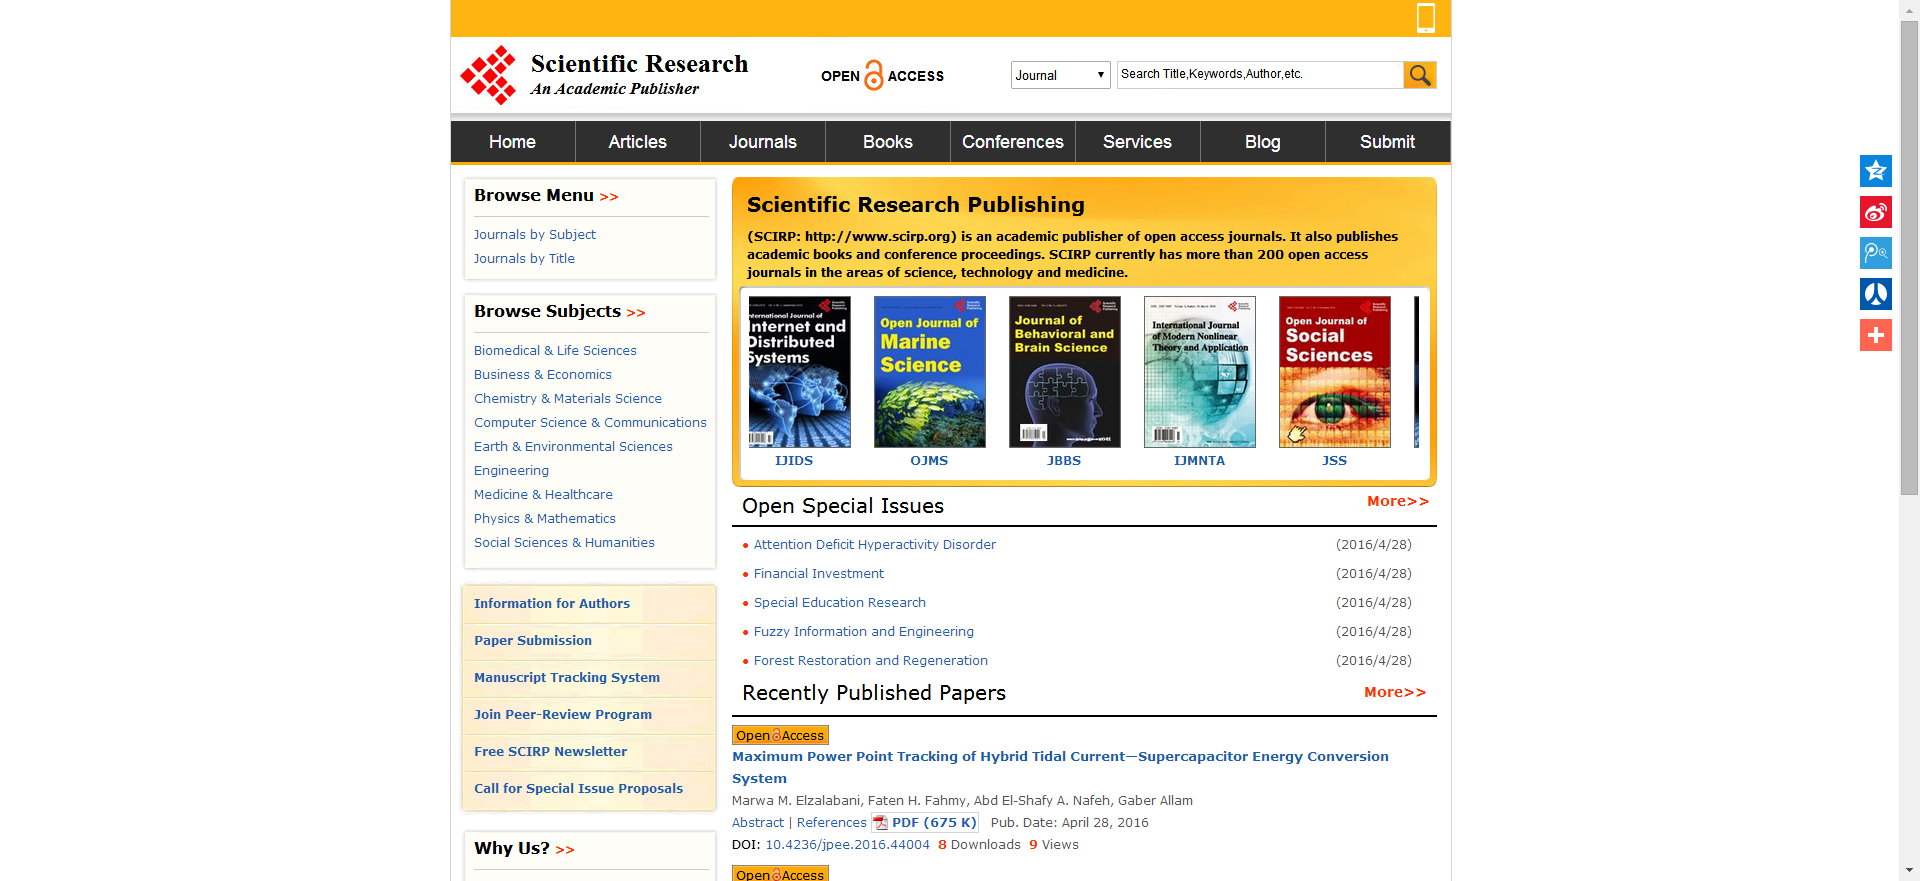The image size is (1920, 881).
Task: Open the Maximum Power Point Tracking paper
Action: pyautogui.click(x=1060, y=768)
